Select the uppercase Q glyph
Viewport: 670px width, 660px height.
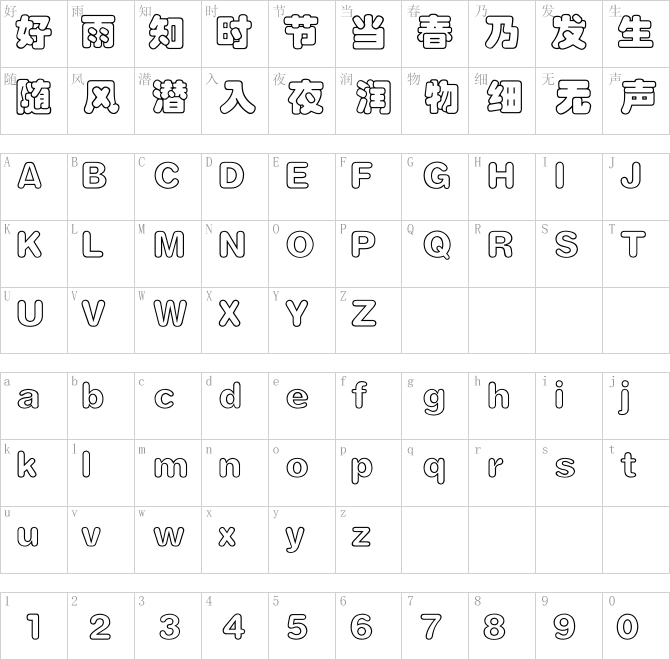click(437, 245)
